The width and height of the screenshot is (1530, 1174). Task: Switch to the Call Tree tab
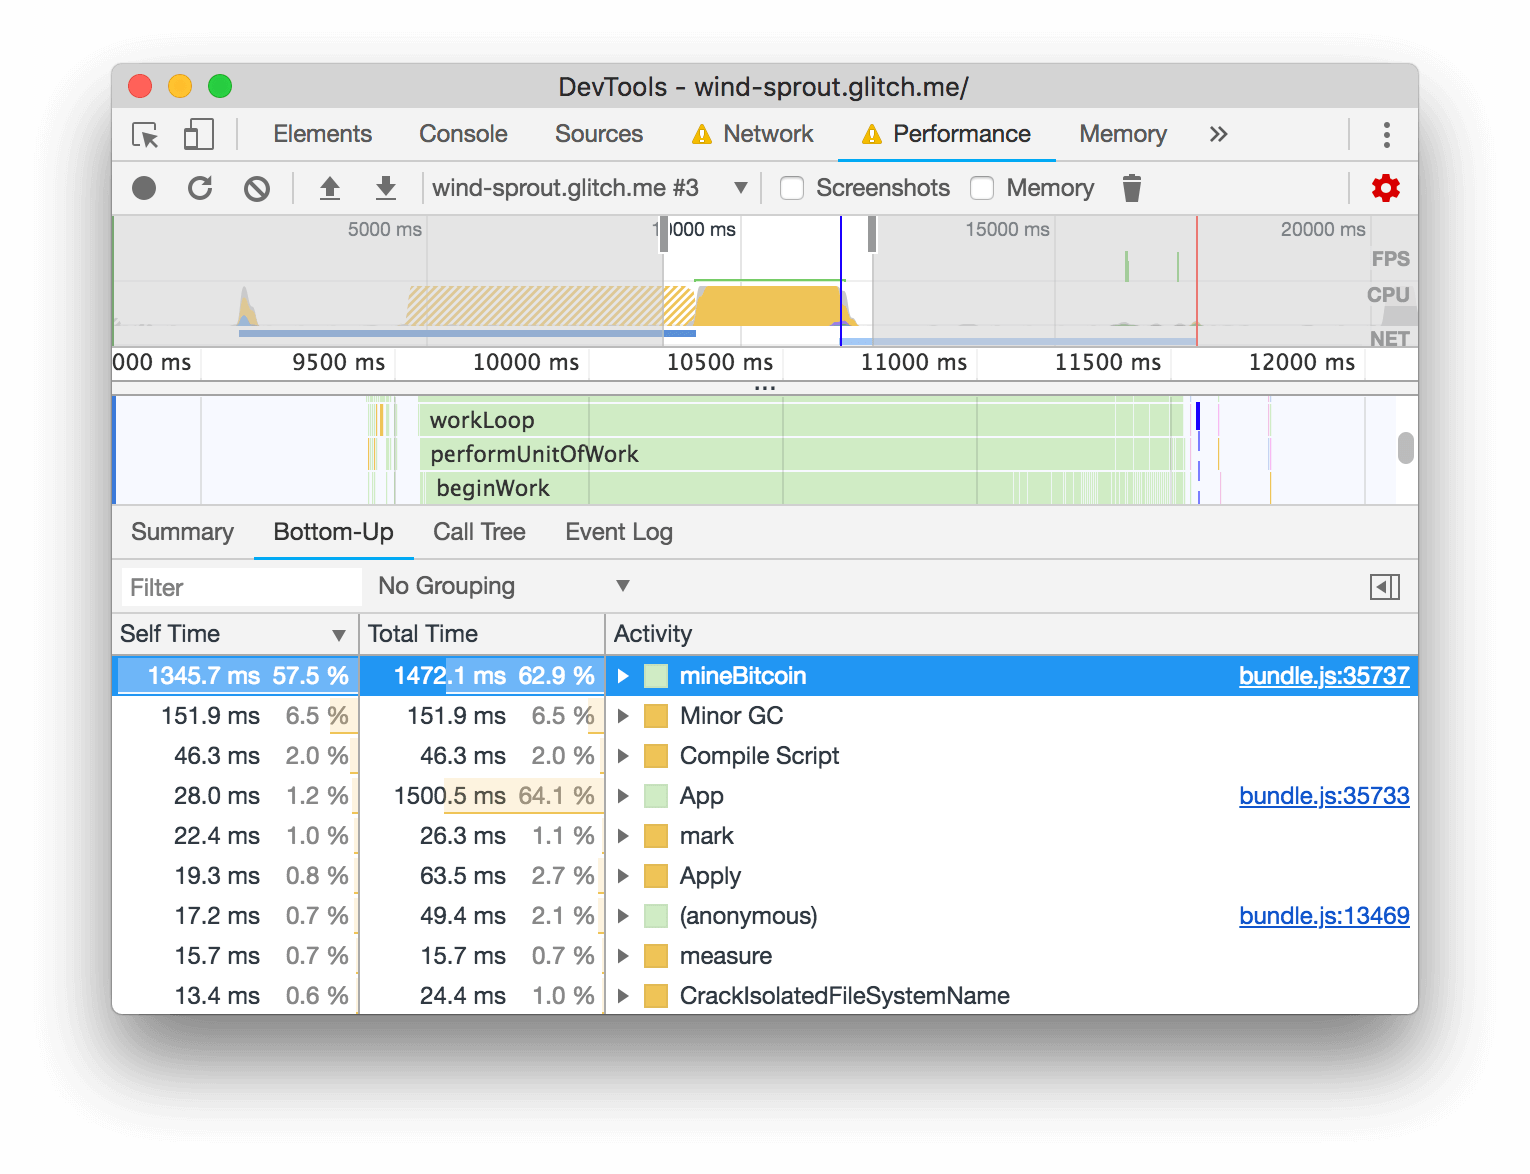pos(479,532)
